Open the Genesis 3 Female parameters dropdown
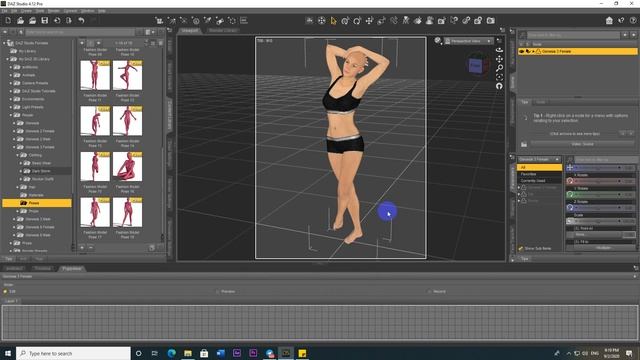This screenshot has height=360, width=640. click(x=539, y=159)
